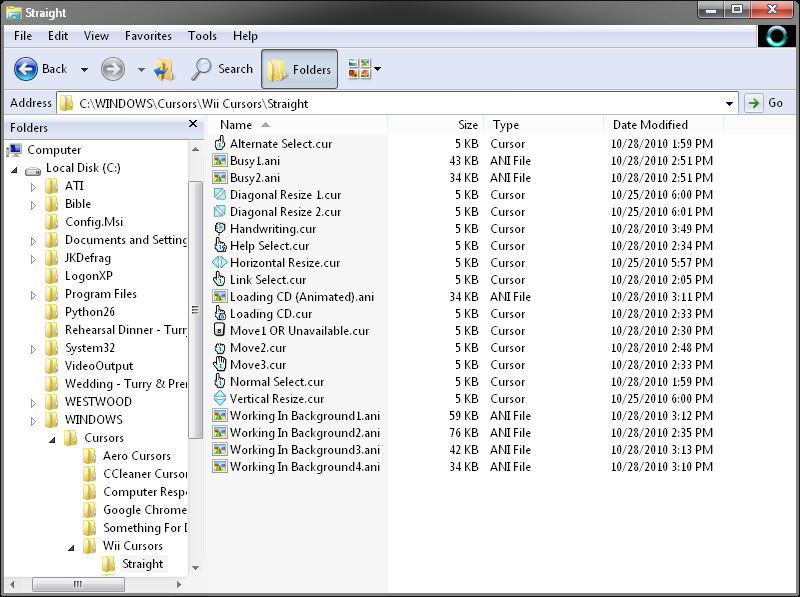The image size is (800, 597).
Task: Click the Back navigation arrow icon
Action: click(26, 69)
